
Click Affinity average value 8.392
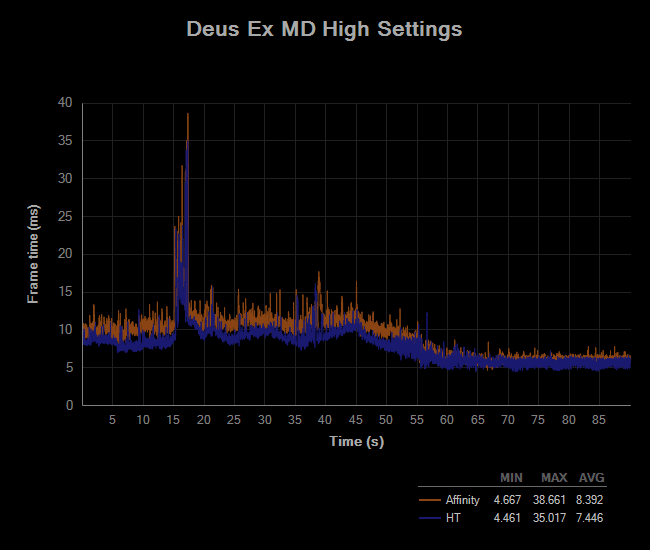pyautogui.click(x=589, y=500)
